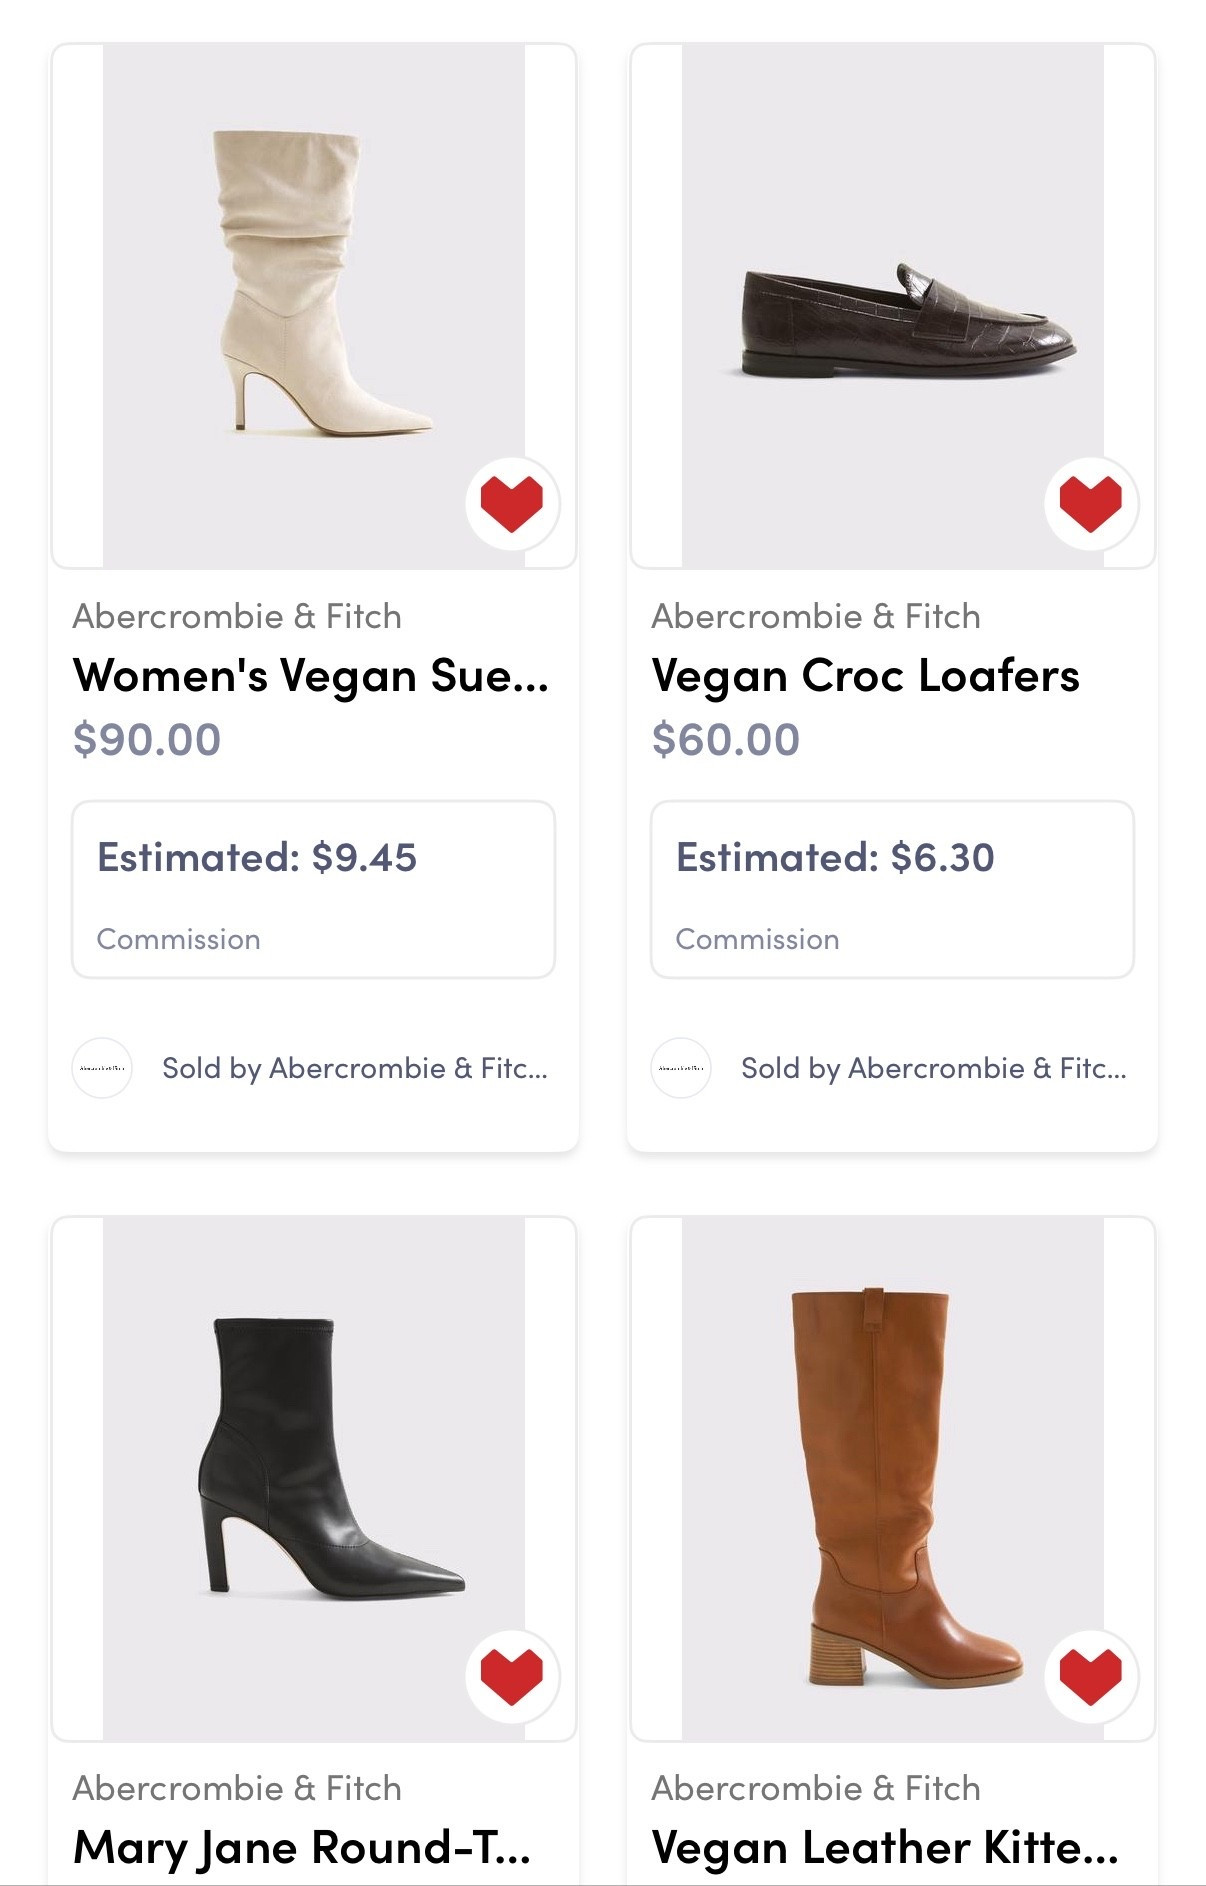Toggle heart on Vegan Croc Loafers
Screen dimensions: 1206x1886
click(1090, 503)
